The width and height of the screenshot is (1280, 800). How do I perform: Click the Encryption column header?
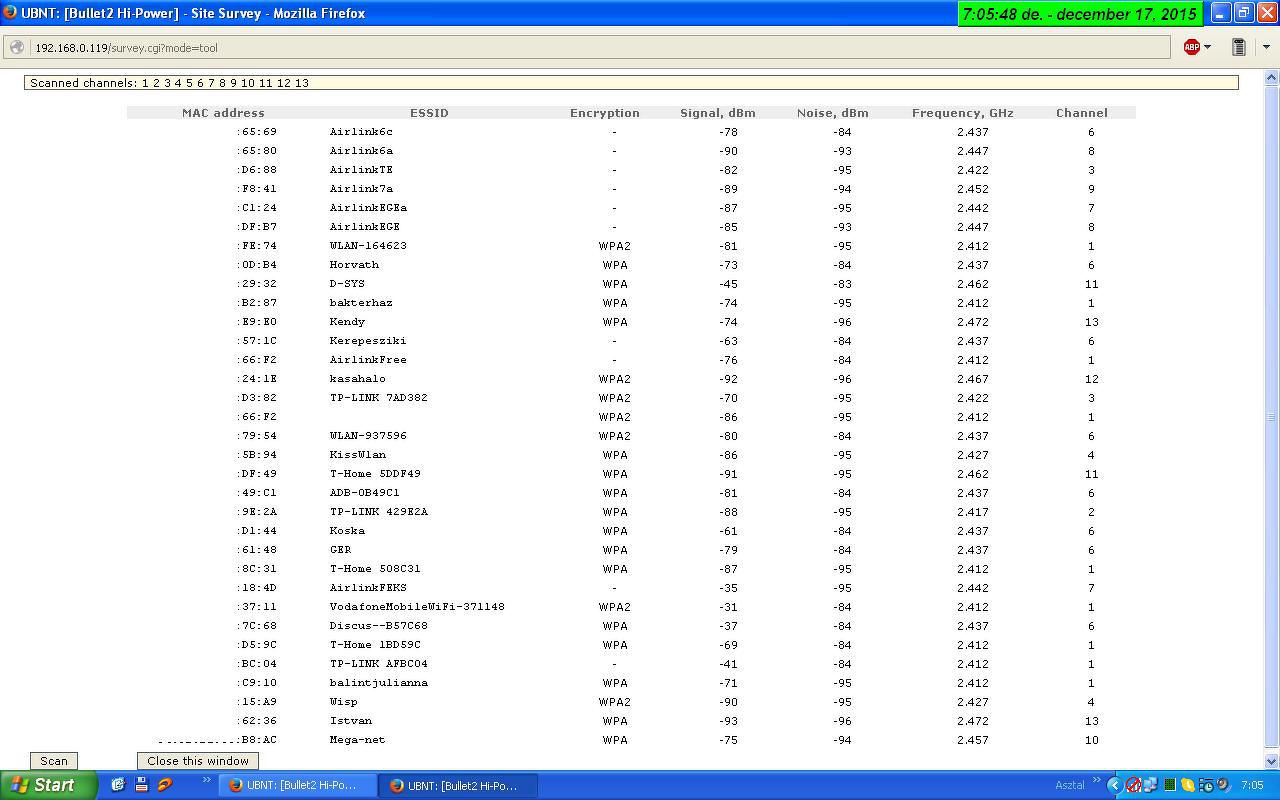[605, 113]
